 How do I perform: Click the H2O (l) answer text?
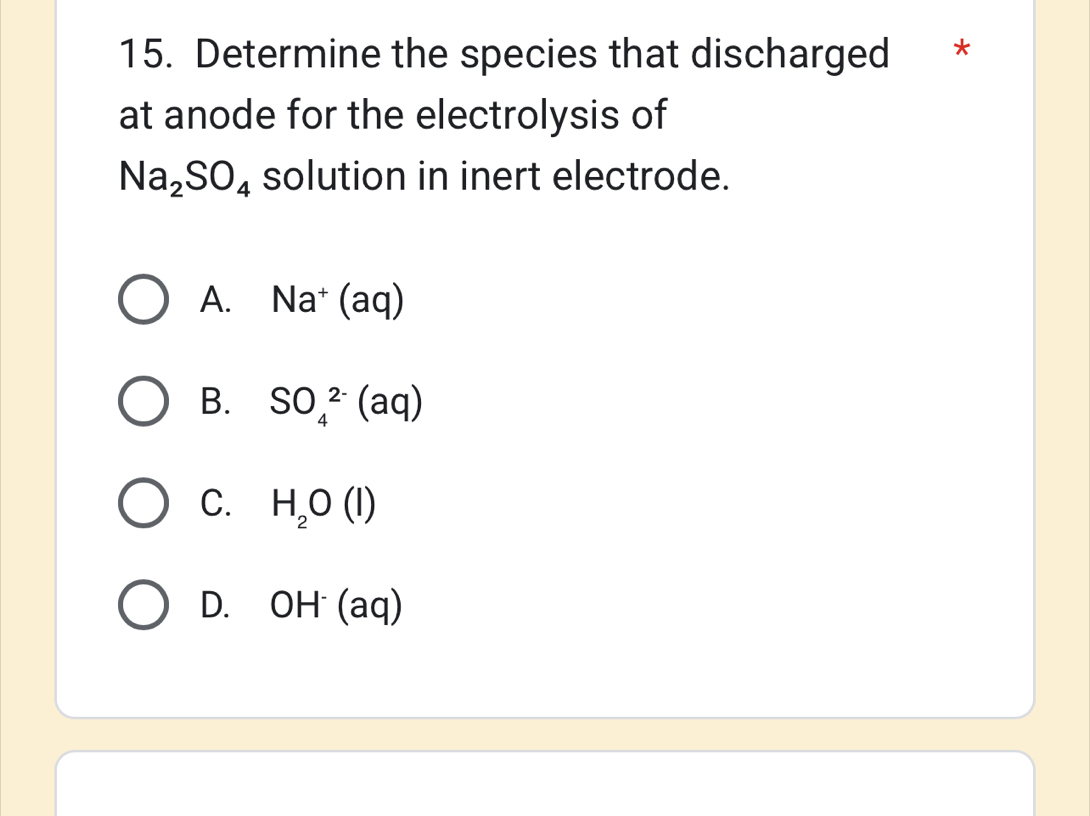coord(322,505)
